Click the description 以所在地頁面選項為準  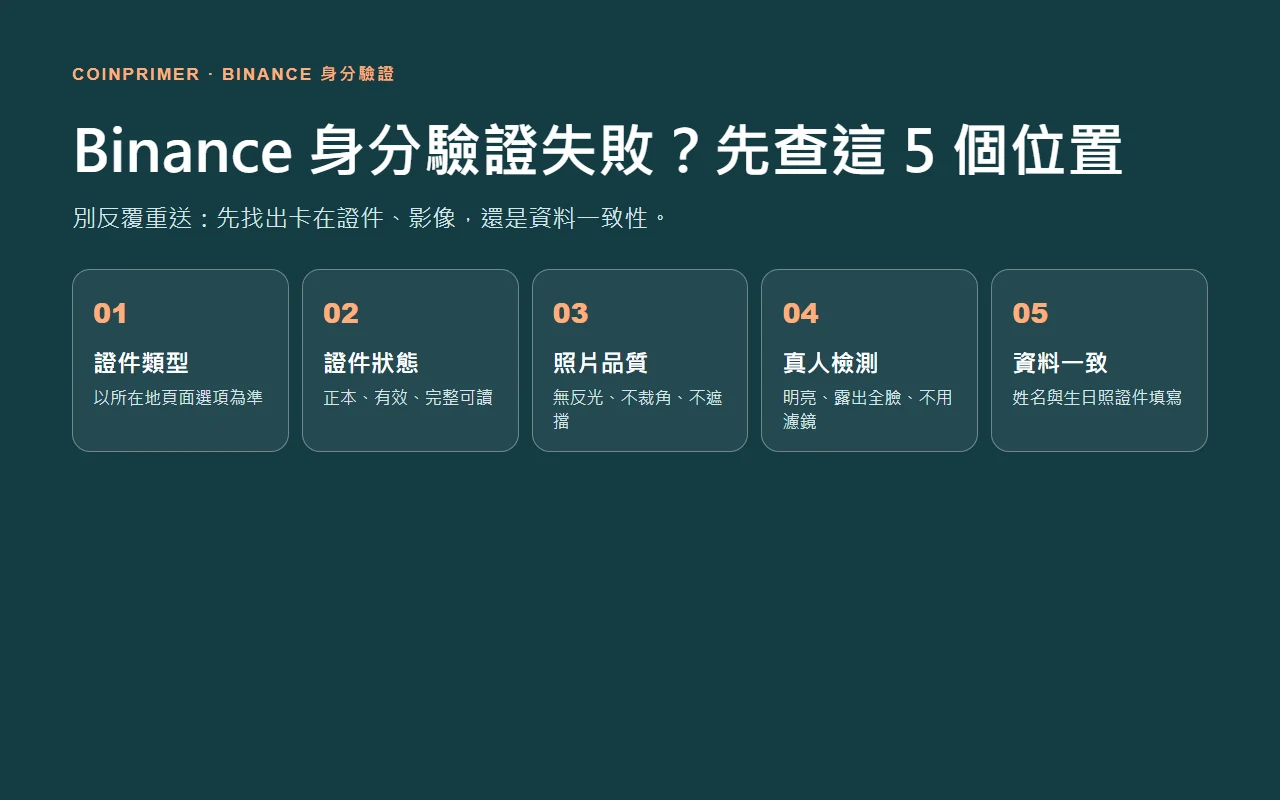[178, 398]
